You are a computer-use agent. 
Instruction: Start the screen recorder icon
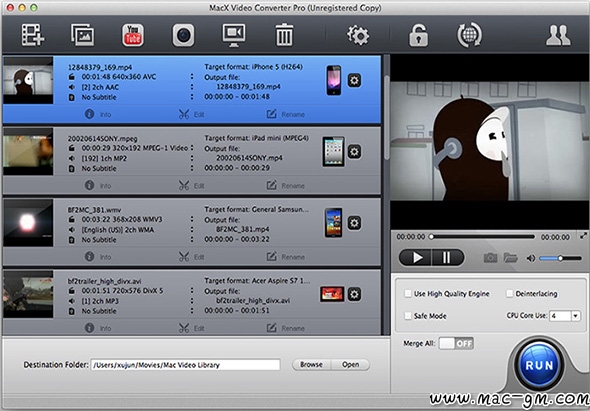234,35
